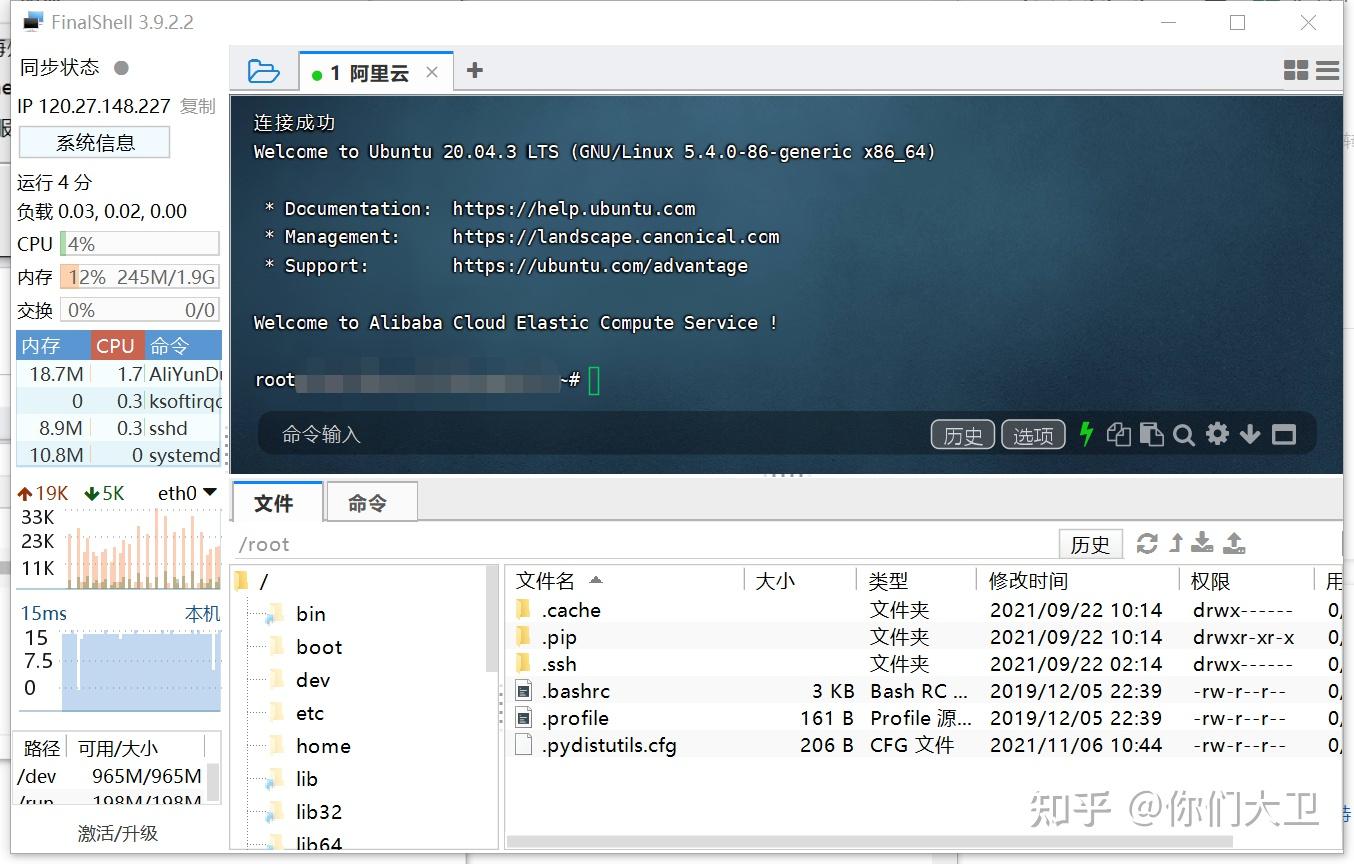Image resolution: width=1354 pixels, height=864 pixels.
Task: Select the boot folder in tree
Action: [x=319, y=647]
